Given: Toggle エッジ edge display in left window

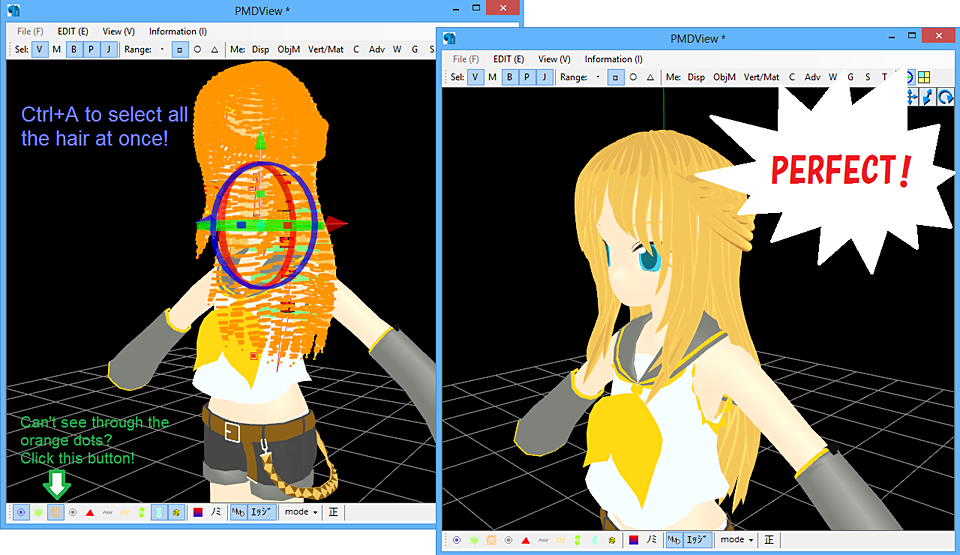Looking at the screenshot, I should click(x=261, y=512).
